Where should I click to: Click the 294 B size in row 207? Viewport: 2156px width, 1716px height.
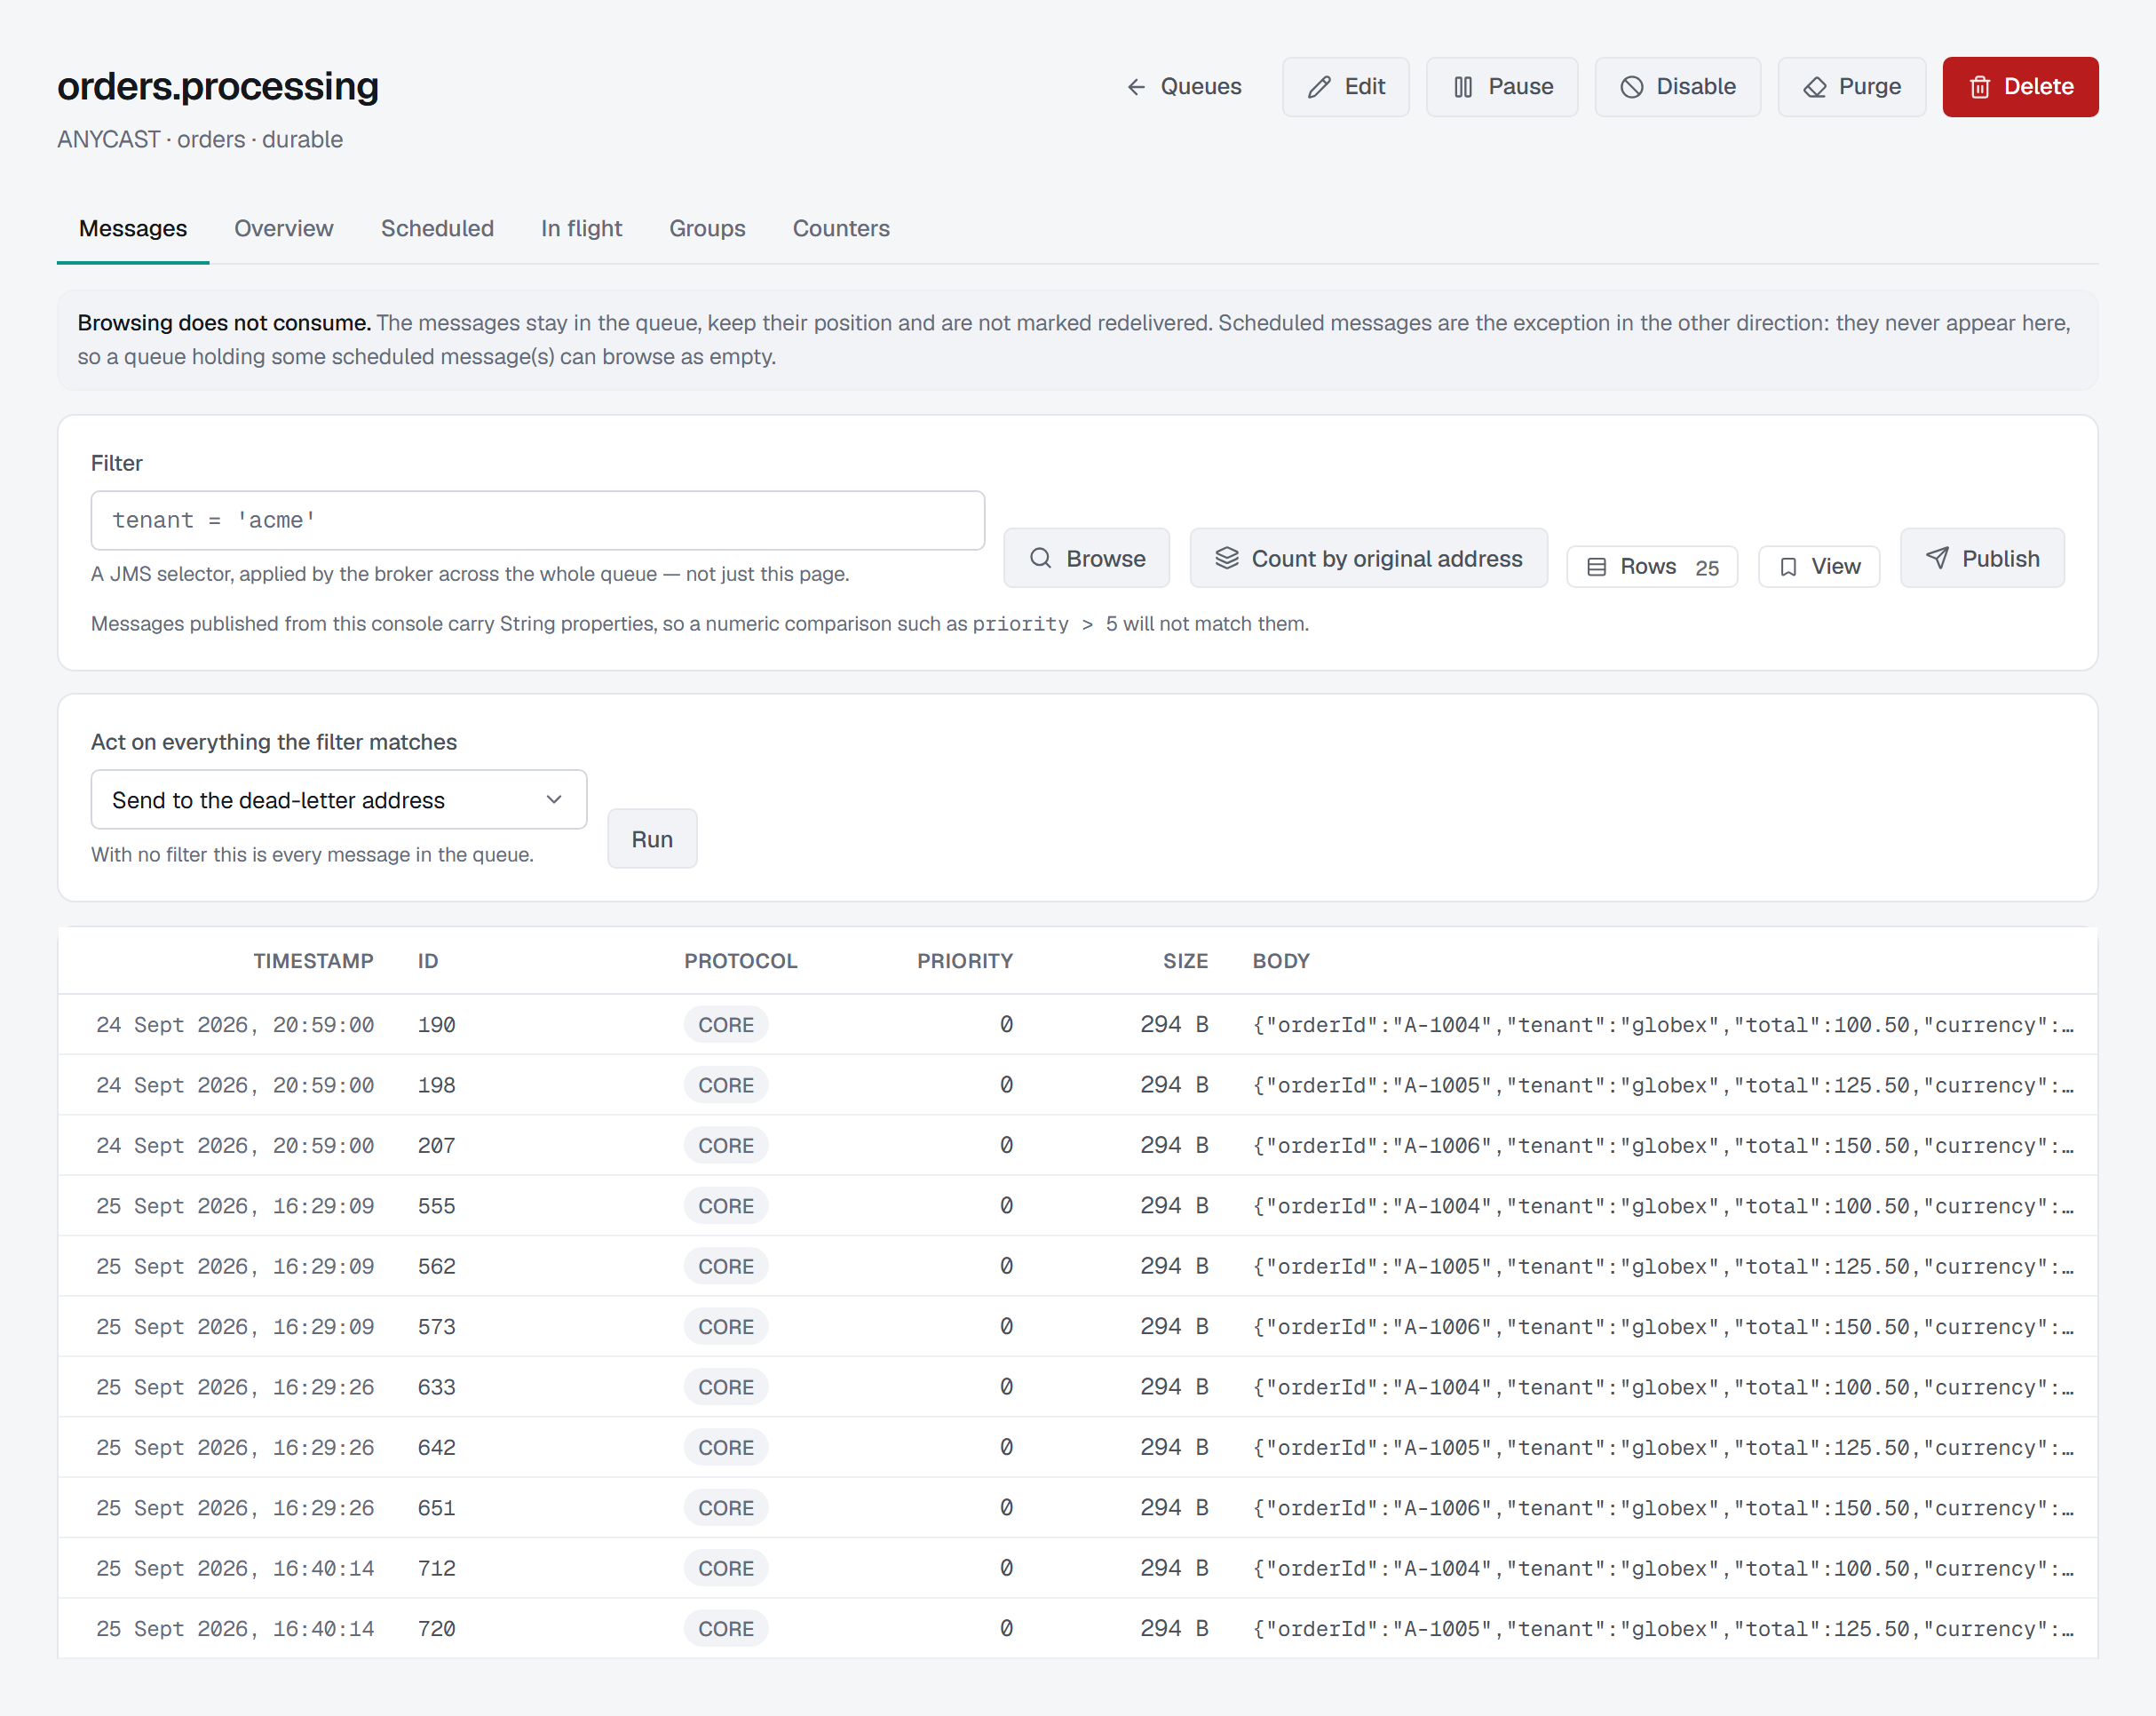[x=1174, y=1146]
